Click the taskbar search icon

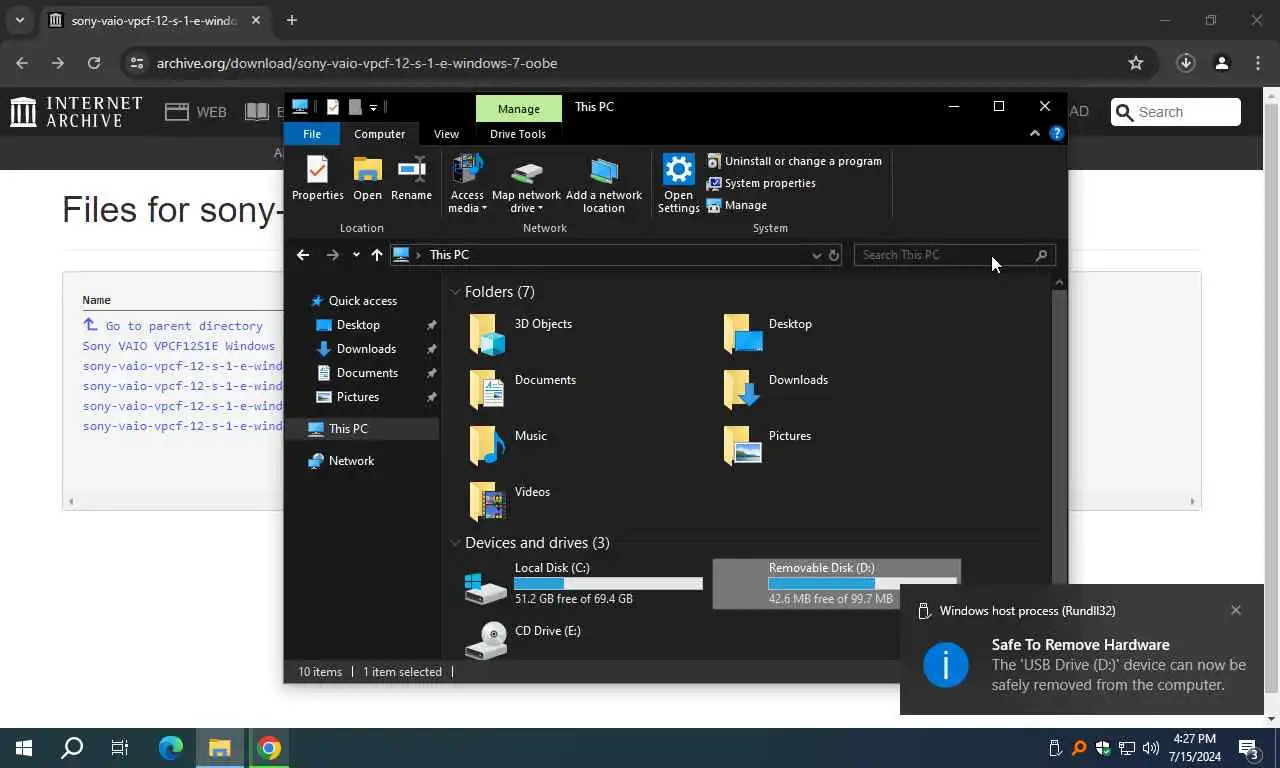coord(72,748)
